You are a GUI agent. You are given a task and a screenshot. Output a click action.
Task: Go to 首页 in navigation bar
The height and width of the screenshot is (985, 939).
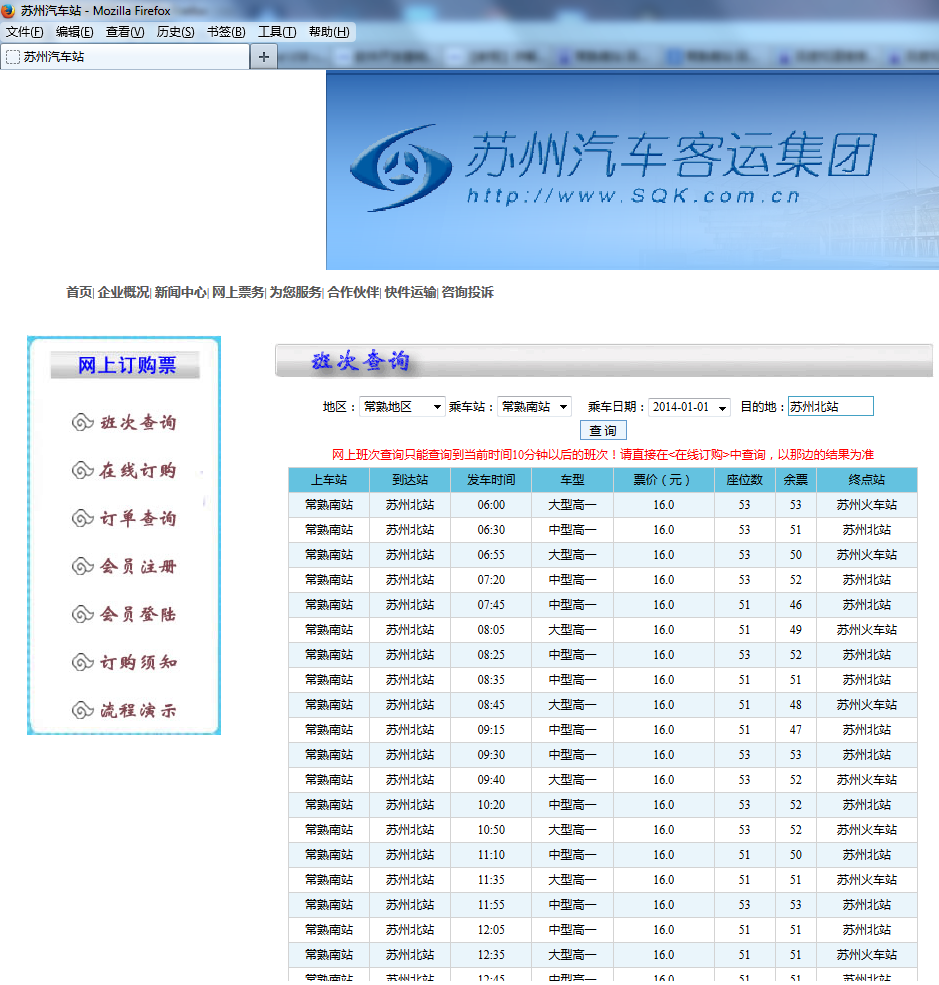tap(79, 292)
